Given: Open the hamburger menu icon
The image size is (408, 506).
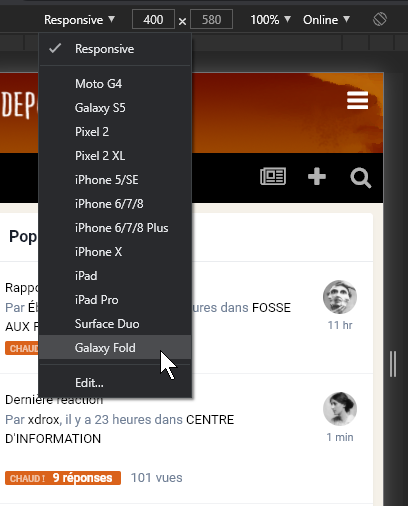Looking at the screenshot, I should point(357,100).
